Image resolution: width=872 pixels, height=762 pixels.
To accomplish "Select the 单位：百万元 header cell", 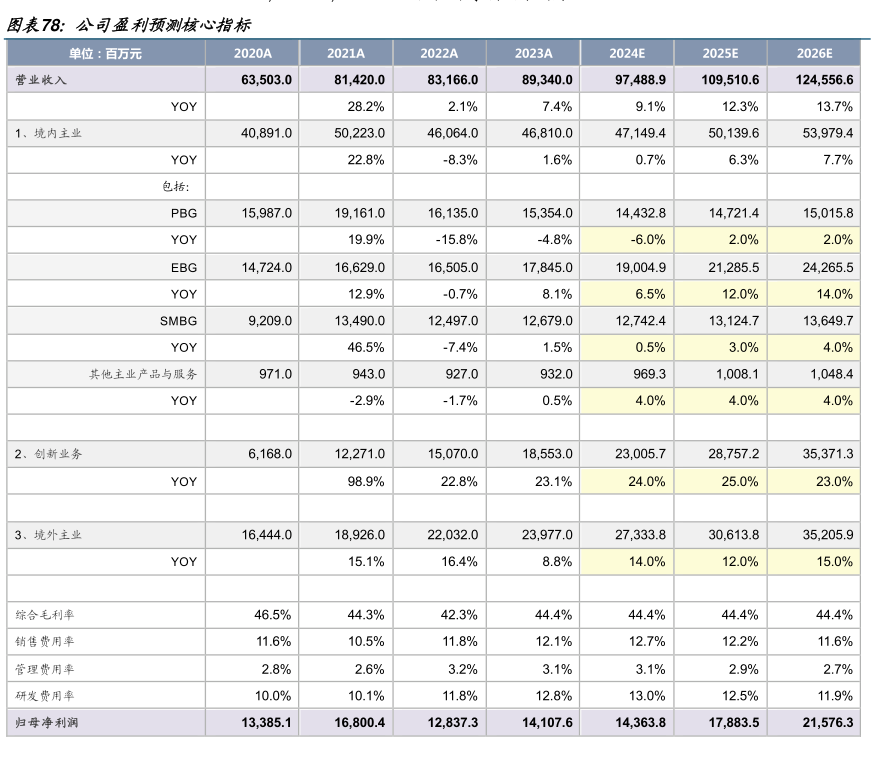I will tap(105, 54).
